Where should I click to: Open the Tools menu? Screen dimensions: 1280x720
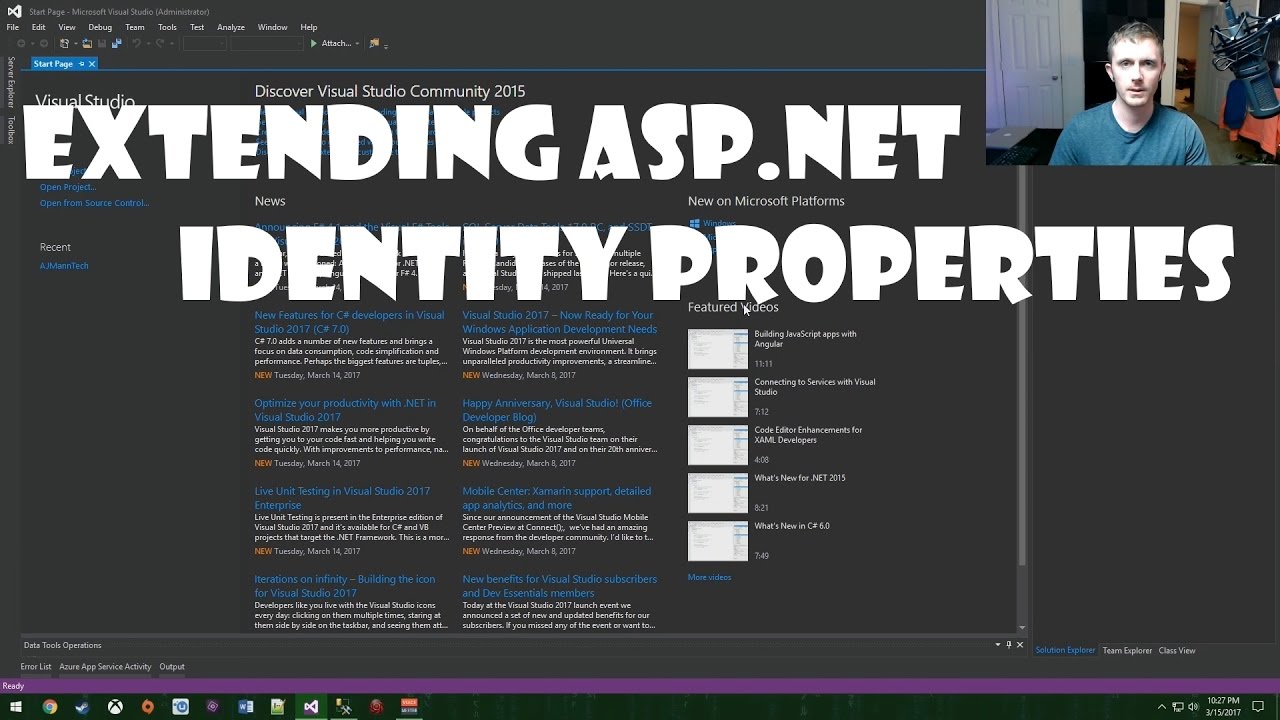click(x=167, y=27)
